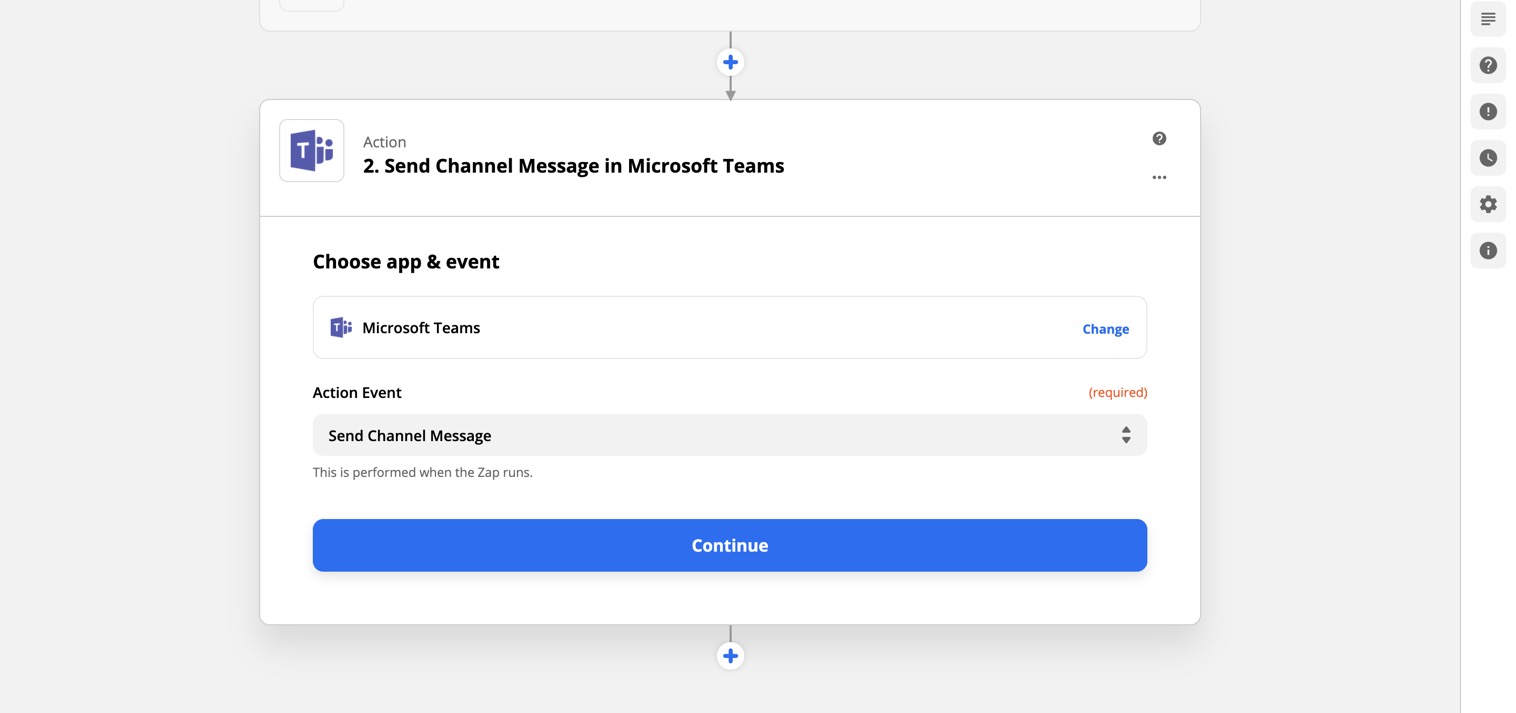
Task: Add a step with the upper plus button
Action: 730,62
